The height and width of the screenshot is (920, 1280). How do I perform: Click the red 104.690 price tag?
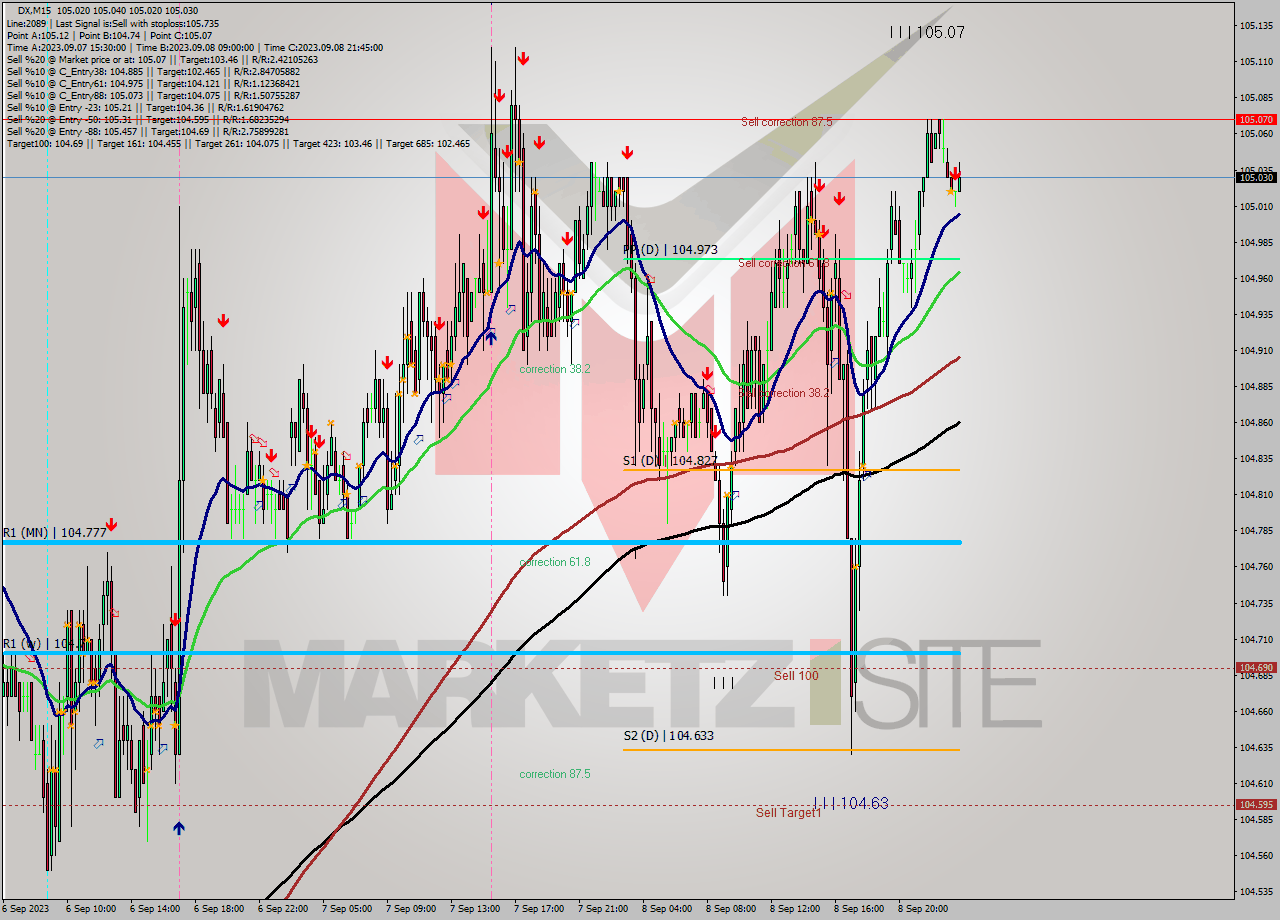pyautogui.click(x=1256, y=667)
